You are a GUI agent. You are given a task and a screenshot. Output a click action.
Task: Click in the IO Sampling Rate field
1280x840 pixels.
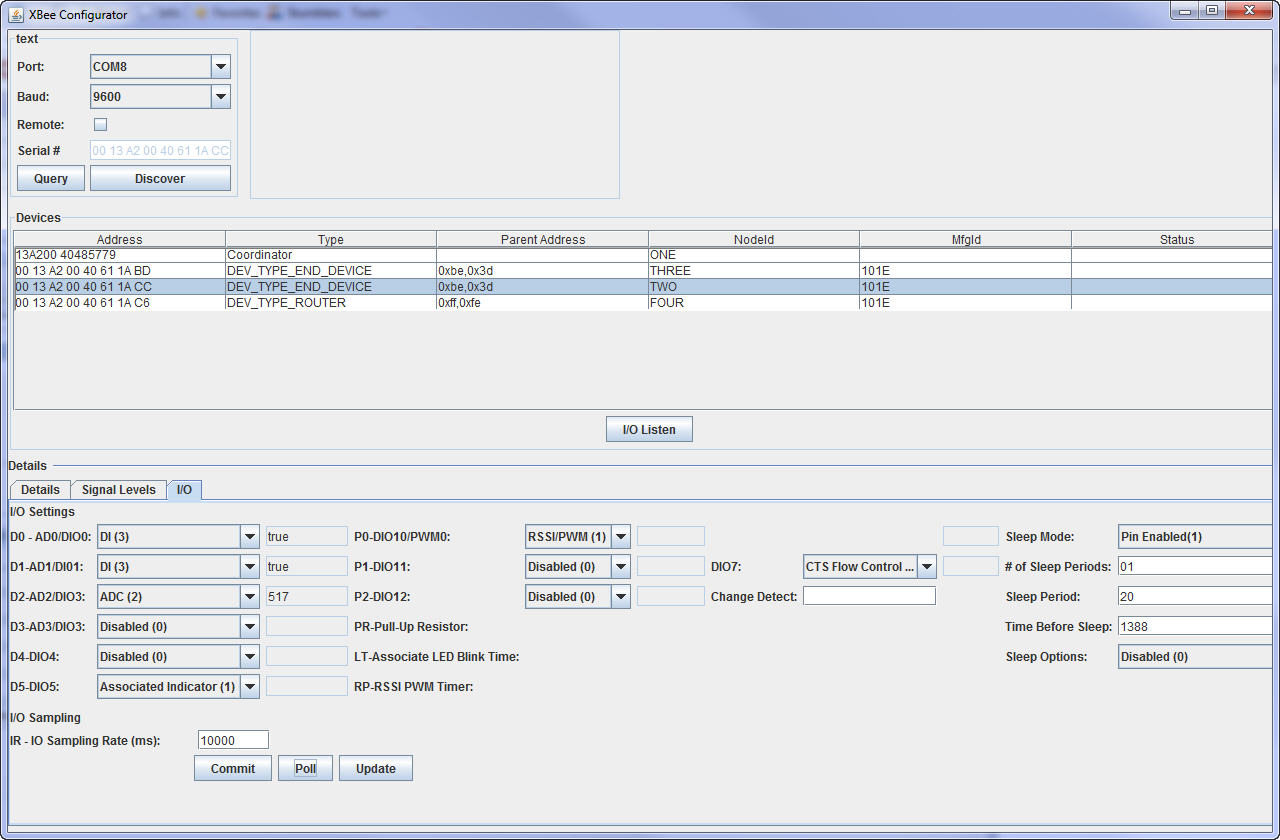[x=233, y=740]
